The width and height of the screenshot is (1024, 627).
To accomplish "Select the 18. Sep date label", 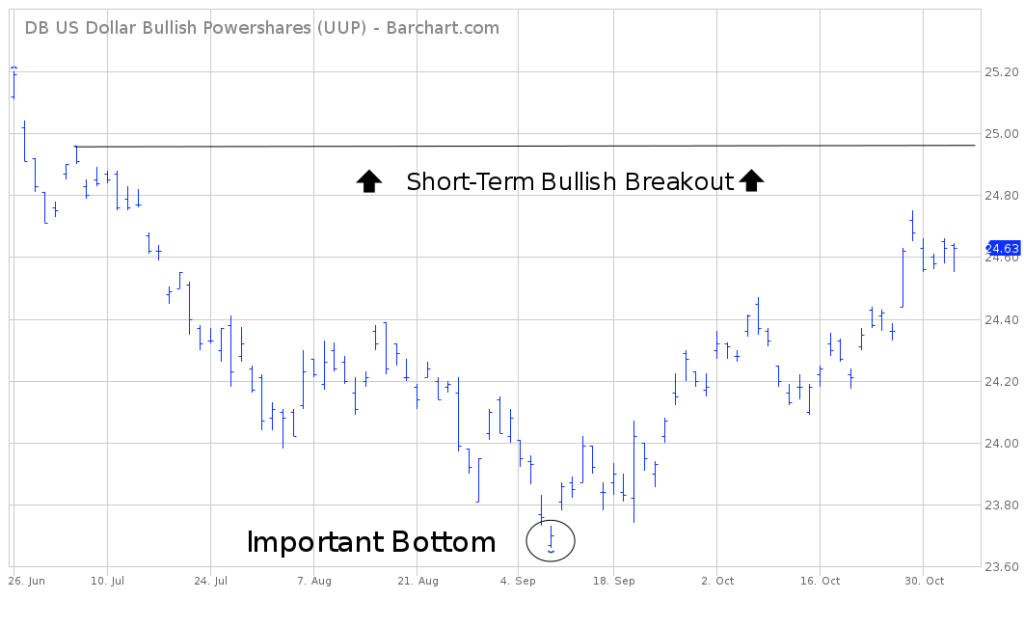I will coord(614,581).
